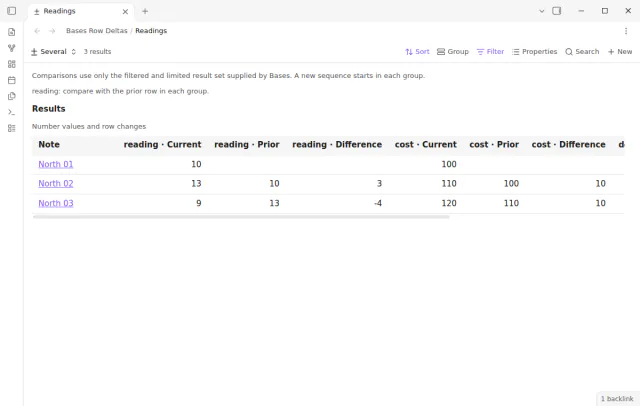The height and width of the screenshot is (406, 640).
Task: Open the more options vertical dots
Action: click(626, 31)
